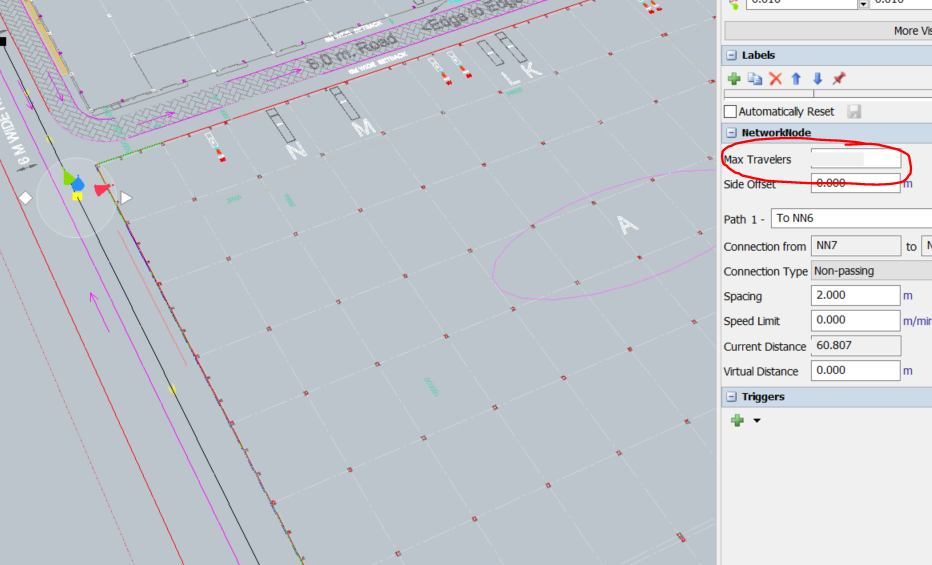This screenshot has height=565, width=932.
Task: Collapse the Labels section
Action: (x=731, y=55)
